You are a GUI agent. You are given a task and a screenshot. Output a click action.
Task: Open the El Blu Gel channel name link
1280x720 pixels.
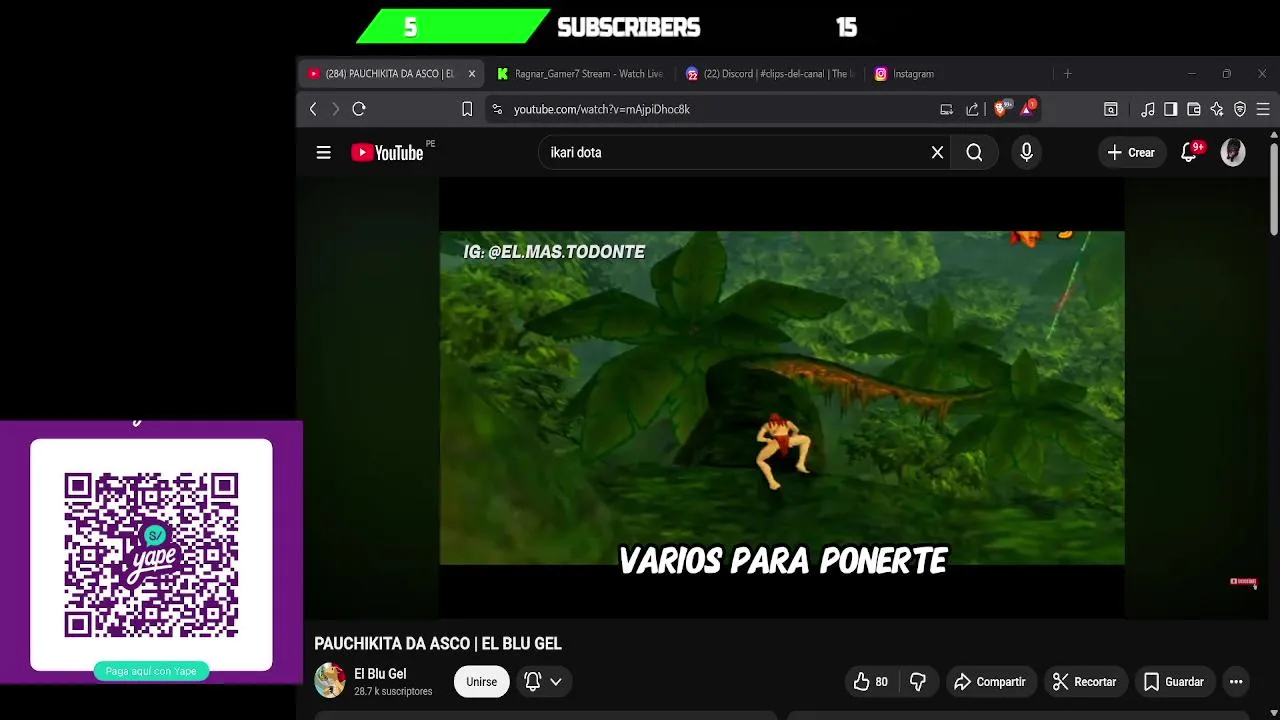[380, 674]
